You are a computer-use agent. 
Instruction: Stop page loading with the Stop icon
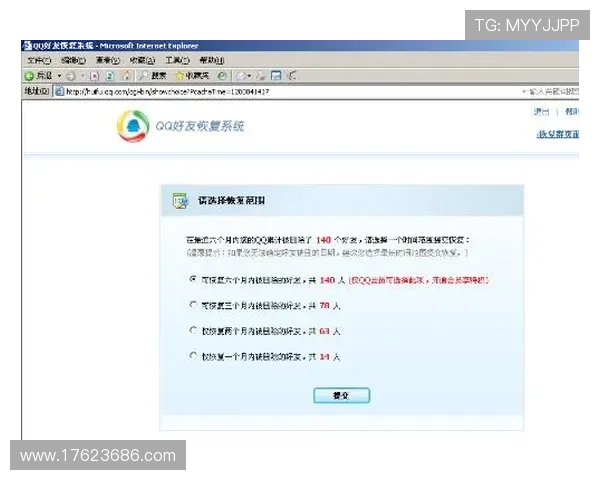(x=95, y=76)
